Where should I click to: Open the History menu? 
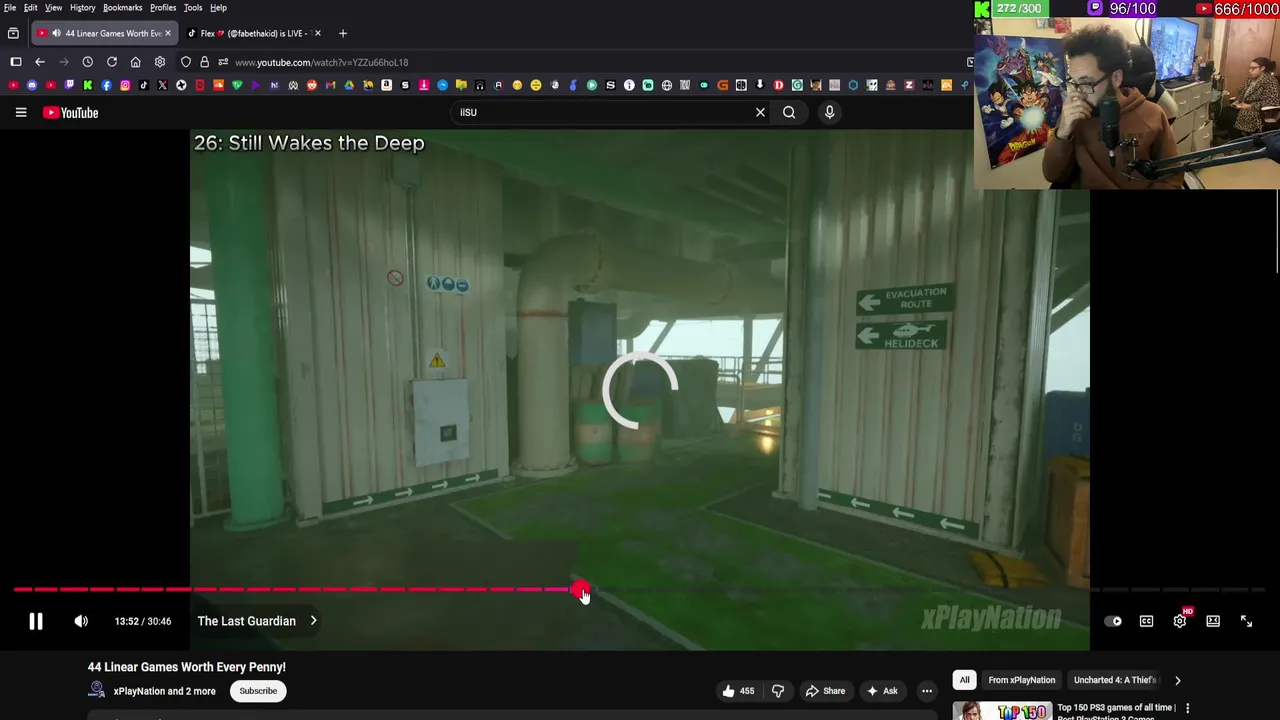click(x=83, y=8)
